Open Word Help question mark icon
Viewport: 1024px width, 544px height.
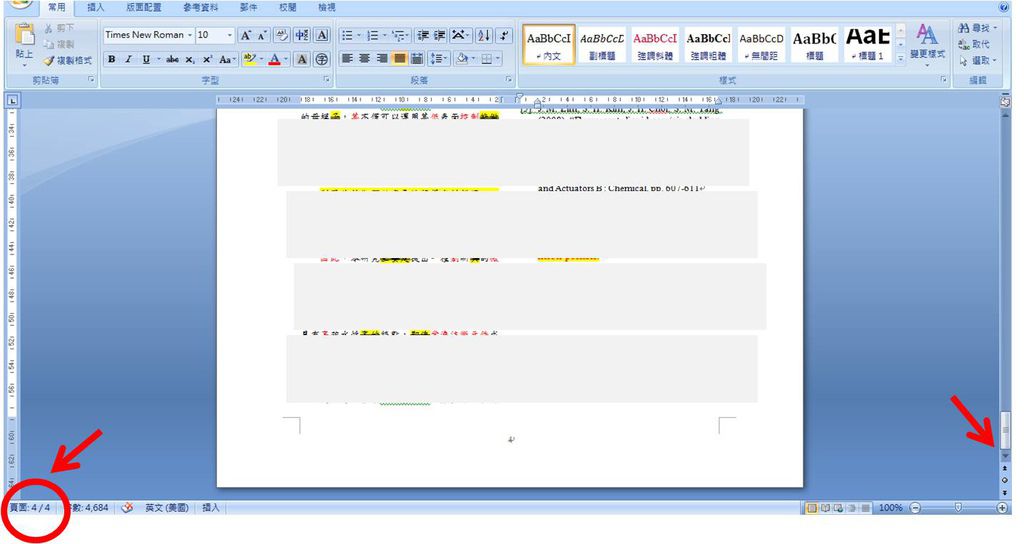click(x=1004, y=7)
